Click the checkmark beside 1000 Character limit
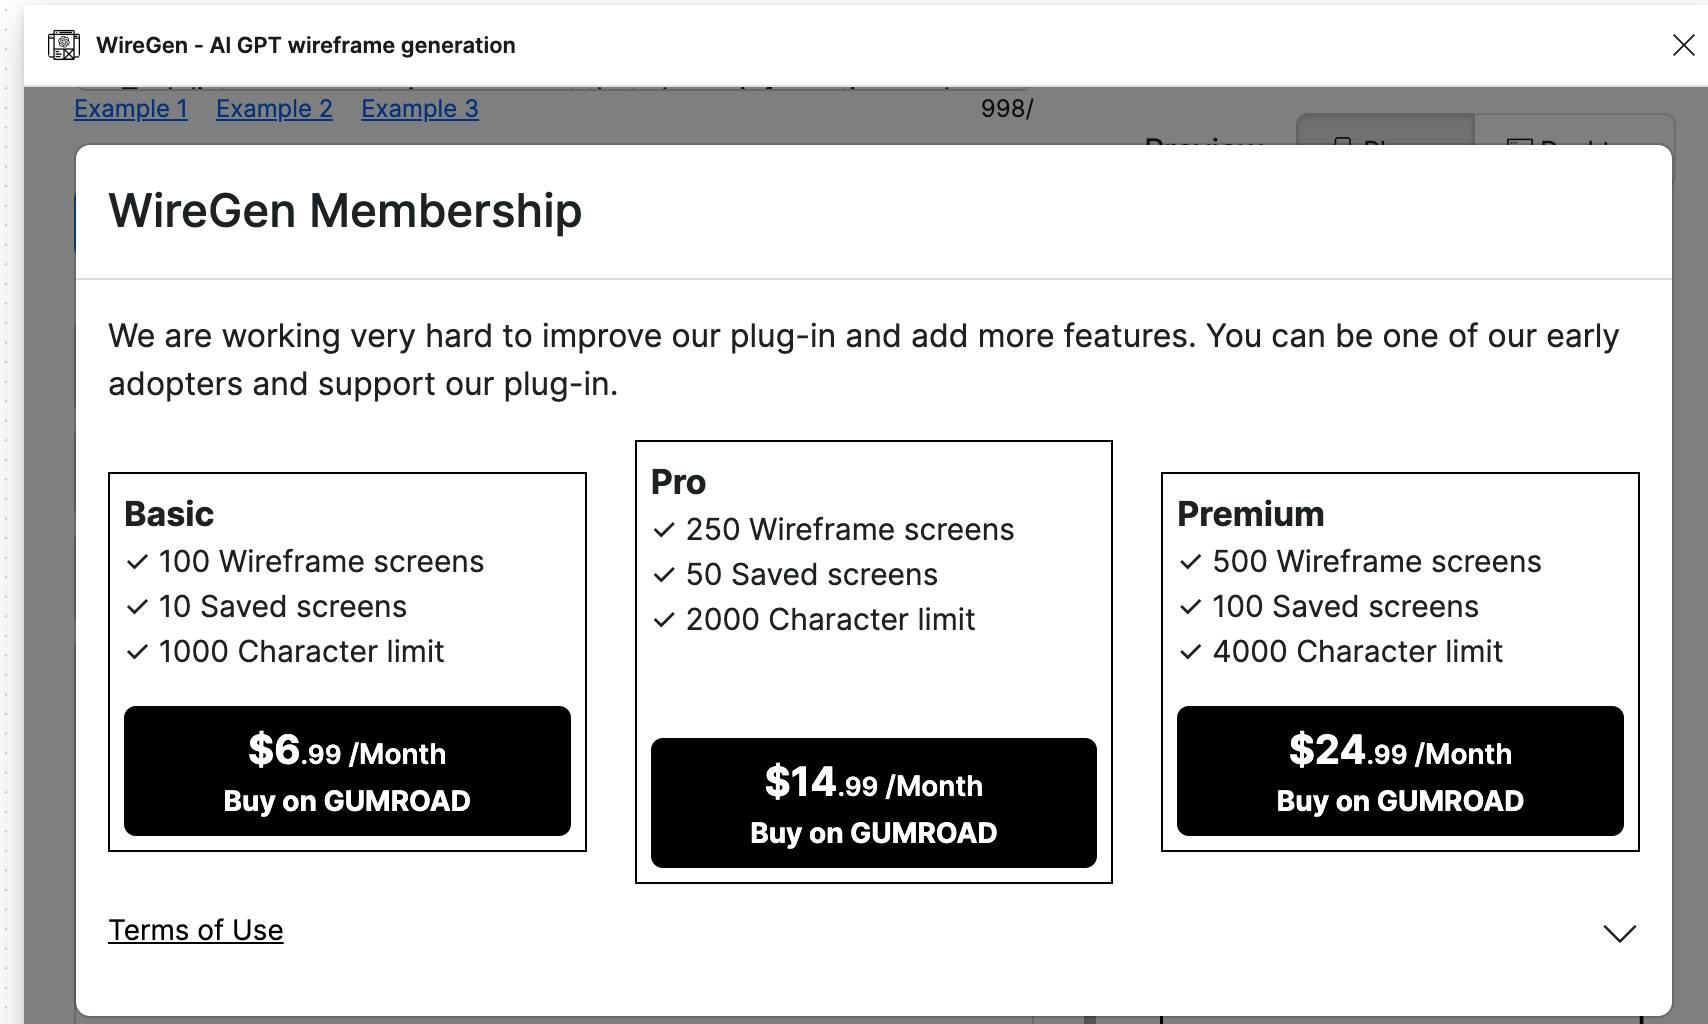The height and width of the screenshot is (1024, 1708). coord(138,652)
